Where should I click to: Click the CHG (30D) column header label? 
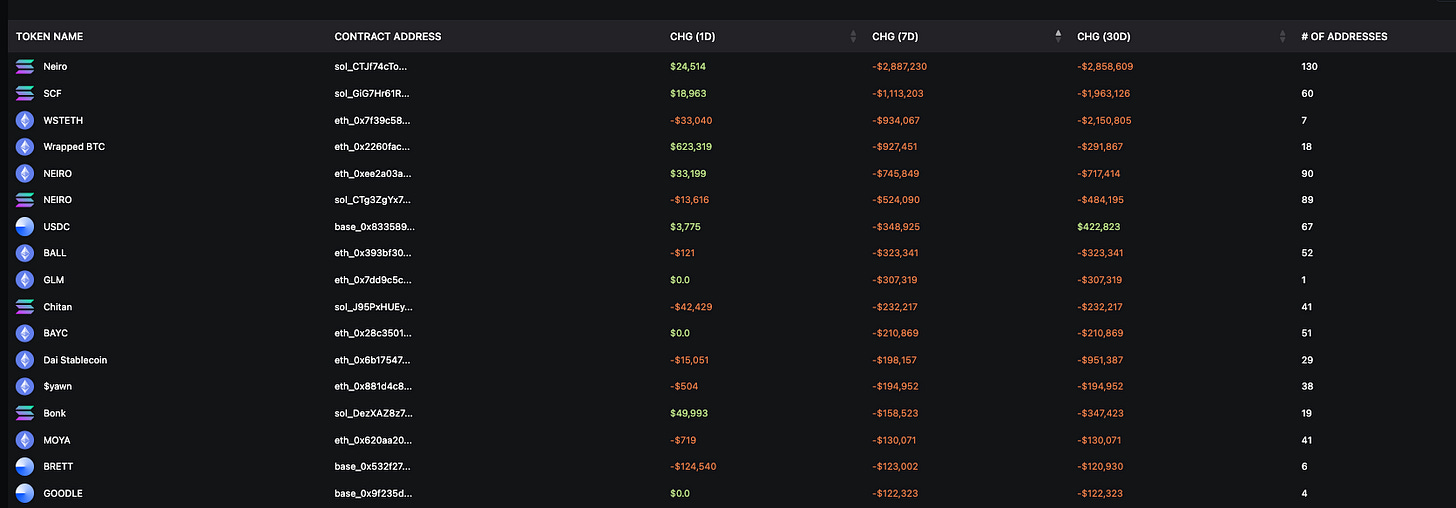[1103, 37]
